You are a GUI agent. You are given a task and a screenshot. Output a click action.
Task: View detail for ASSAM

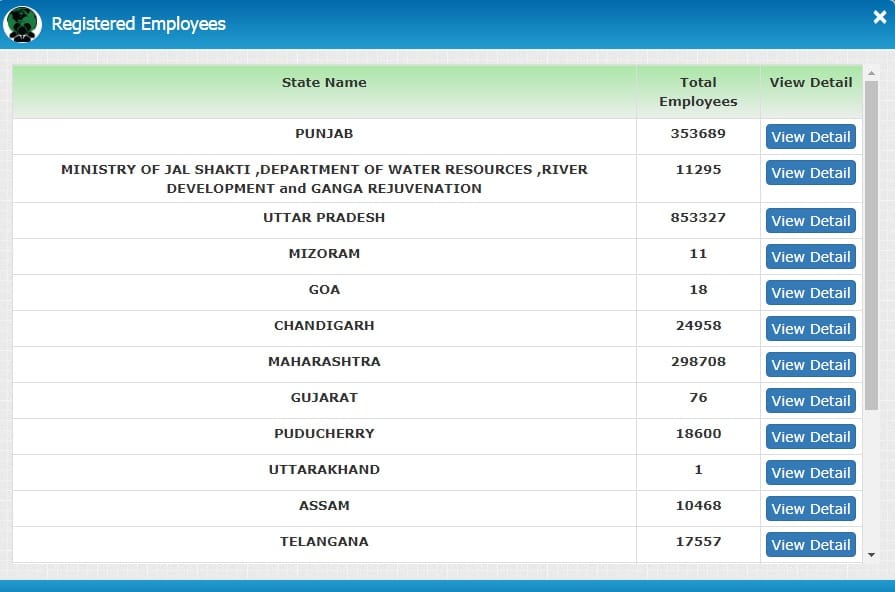[x=811, y=508]
